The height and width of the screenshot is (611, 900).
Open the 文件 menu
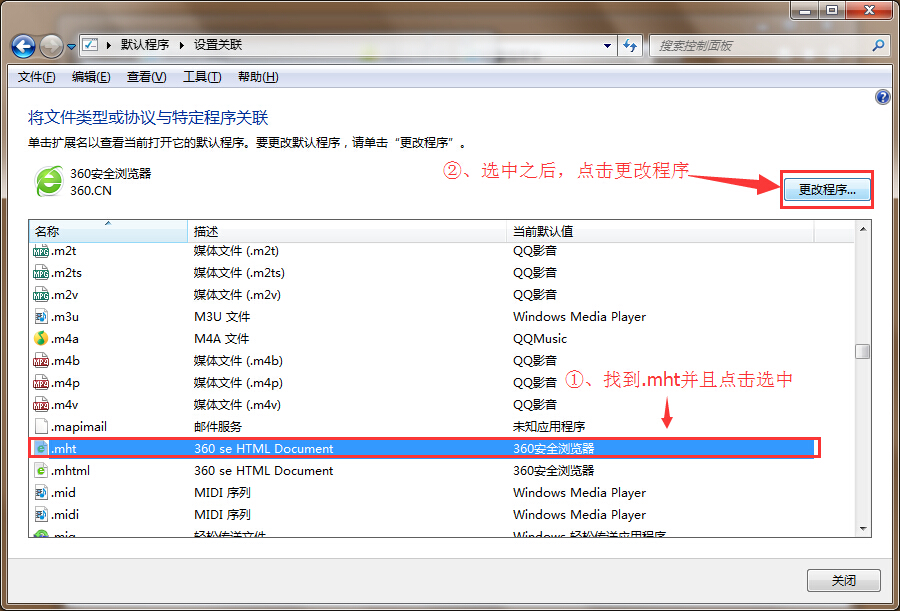point(35,76)
